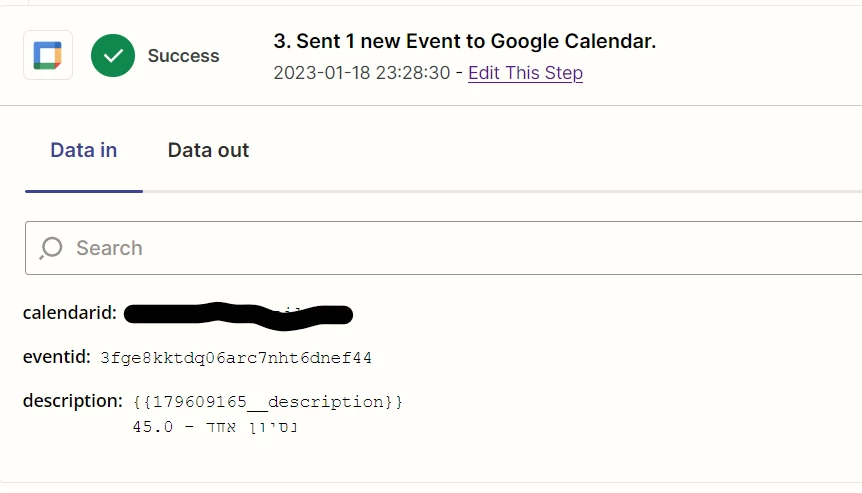Click the Google Calendar app icon
Screen dimensions: 862x493
click(x=48, y=55)
